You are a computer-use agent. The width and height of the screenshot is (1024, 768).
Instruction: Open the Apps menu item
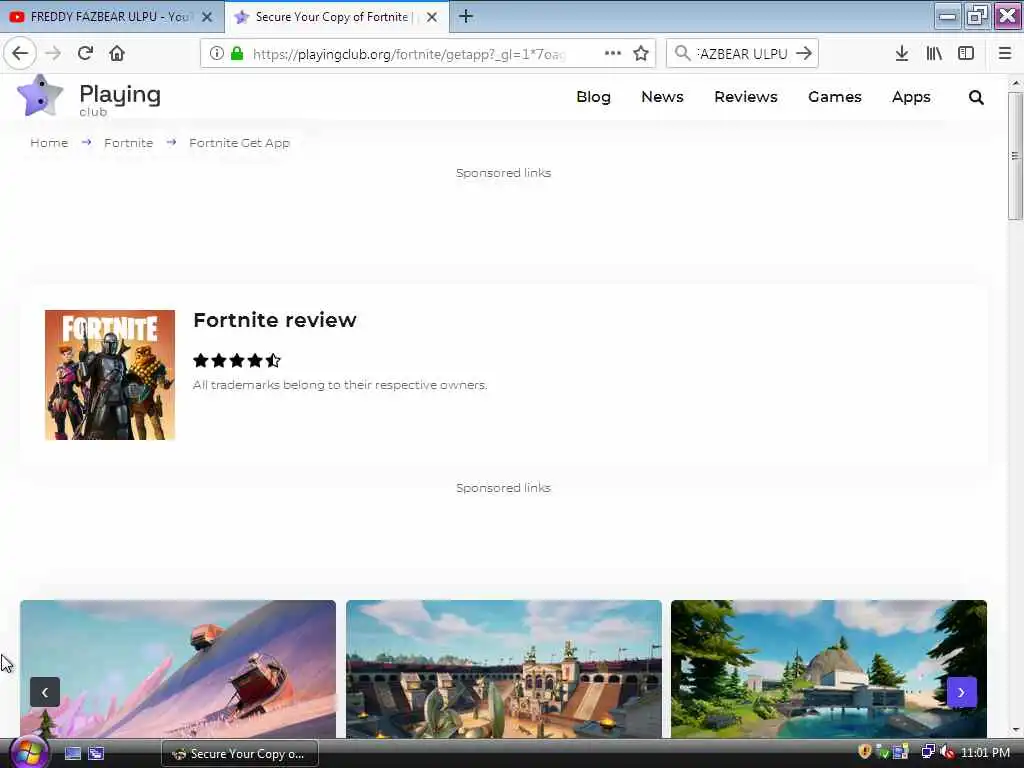[x=911, y=97]
